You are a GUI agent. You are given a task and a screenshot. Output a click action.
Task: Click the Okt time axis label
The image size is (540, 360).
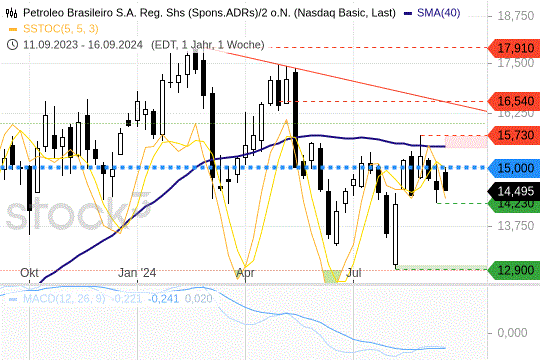pos(29,273)
